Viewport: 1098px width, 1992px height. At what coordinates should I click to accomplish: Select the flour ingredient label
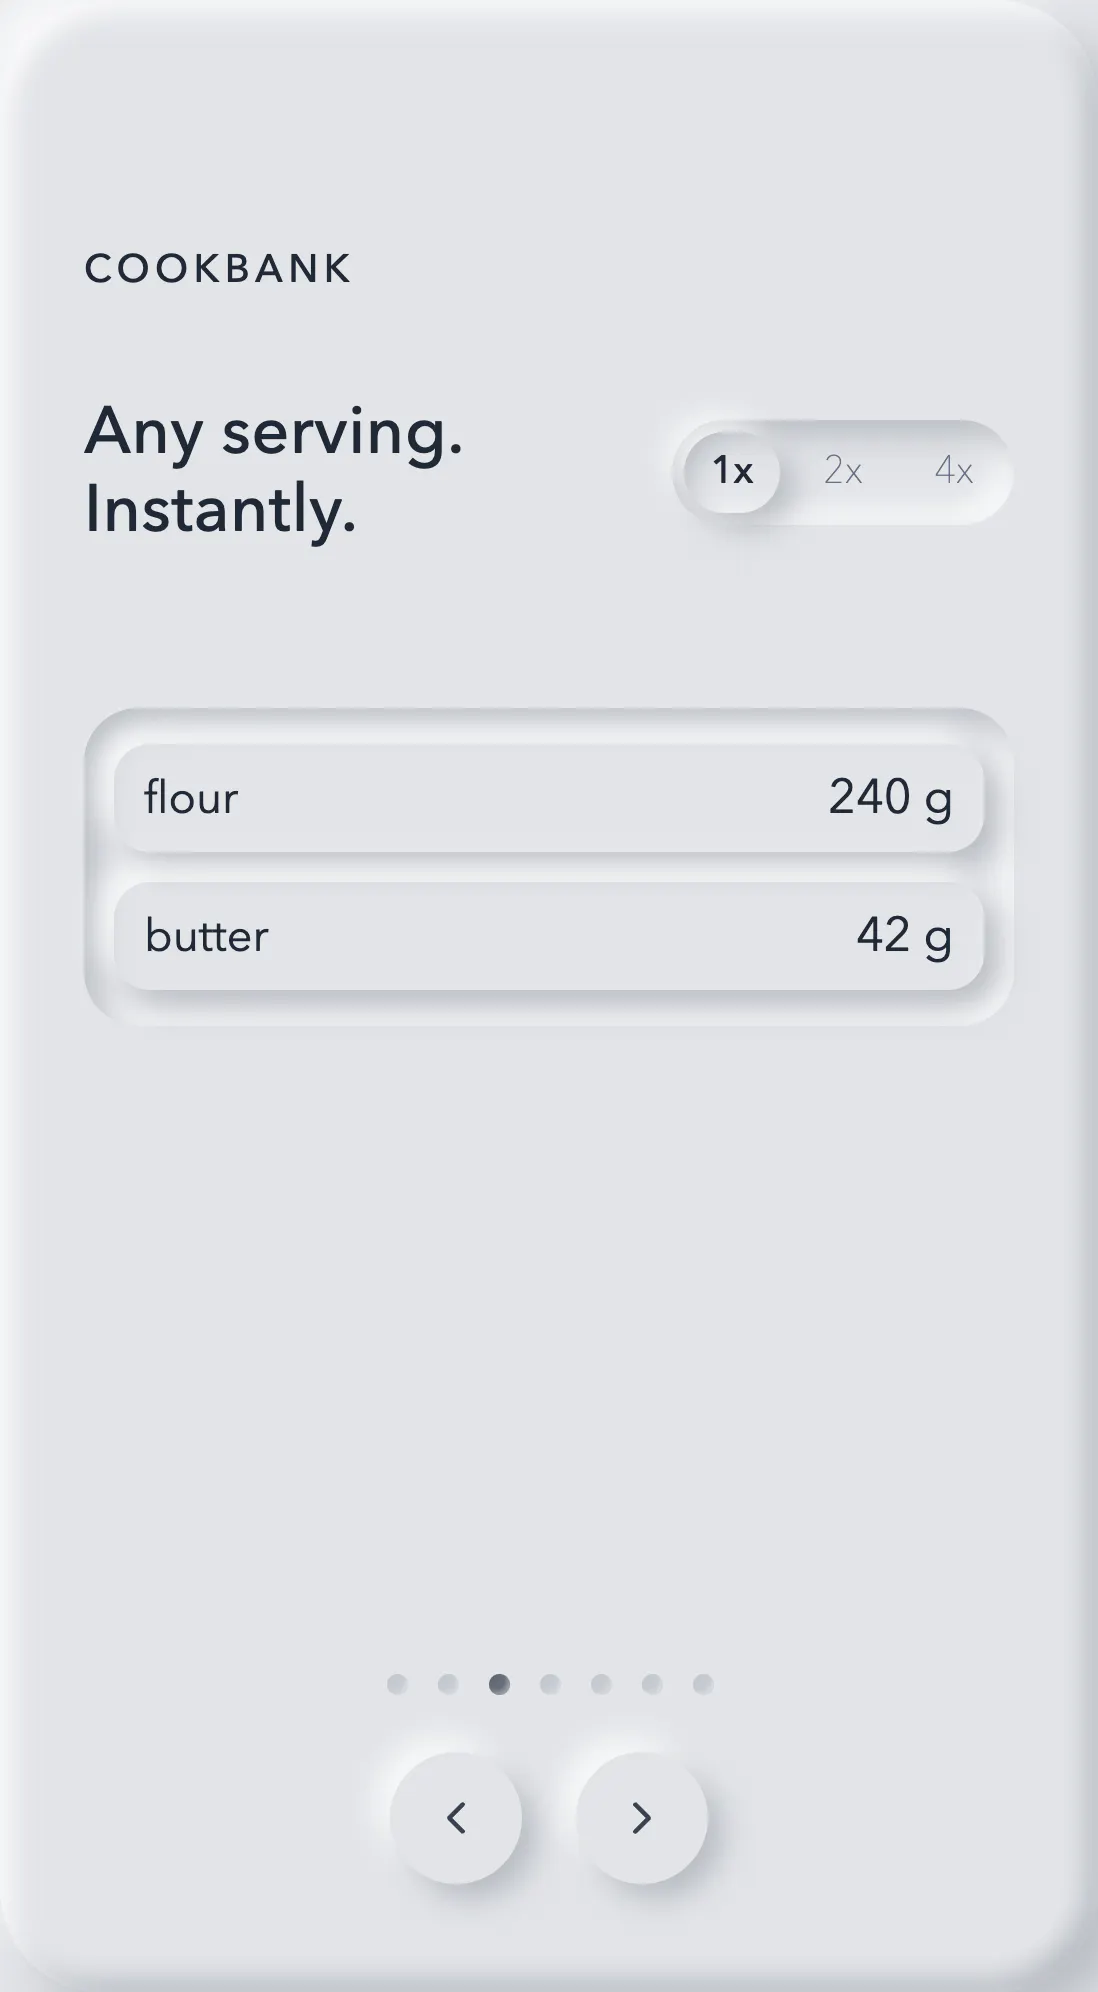191,798
